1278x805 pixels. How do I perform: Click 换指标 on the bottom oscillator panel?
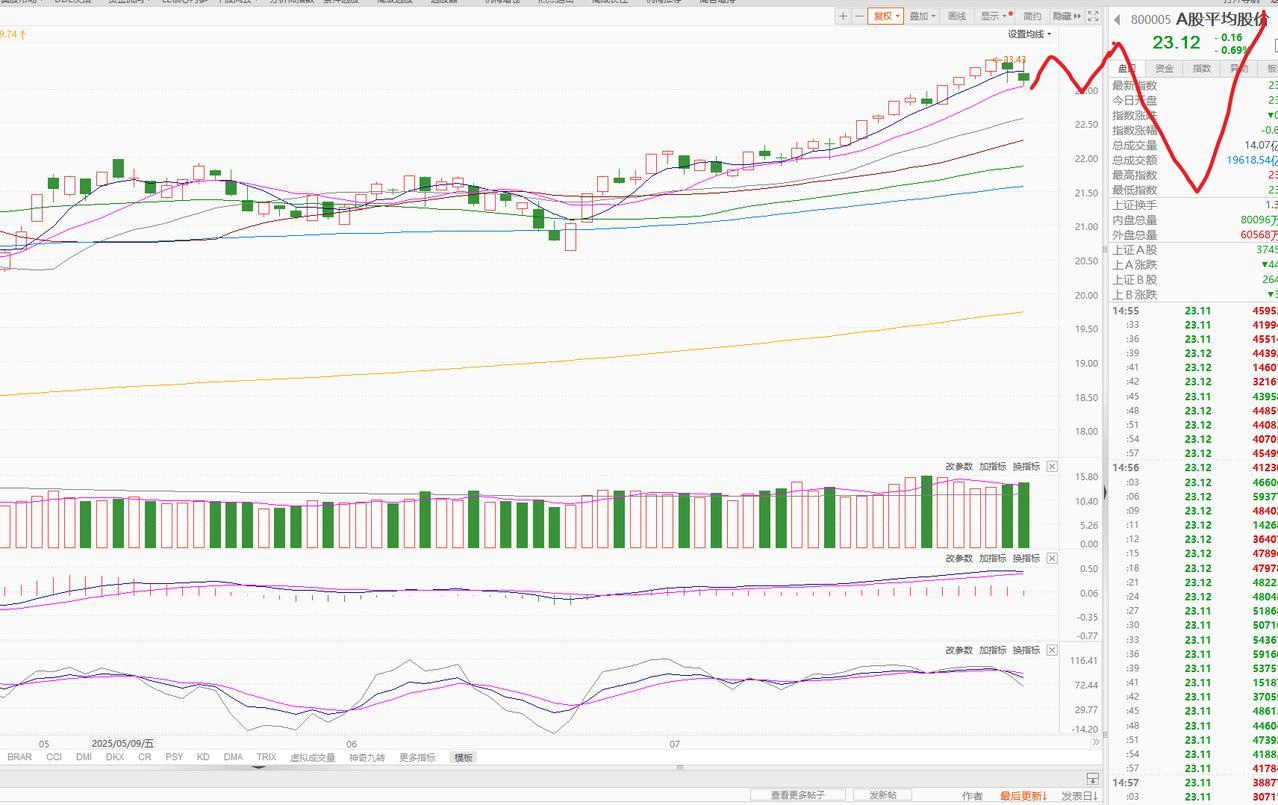pyautogui.click(x=1026, y=650)
